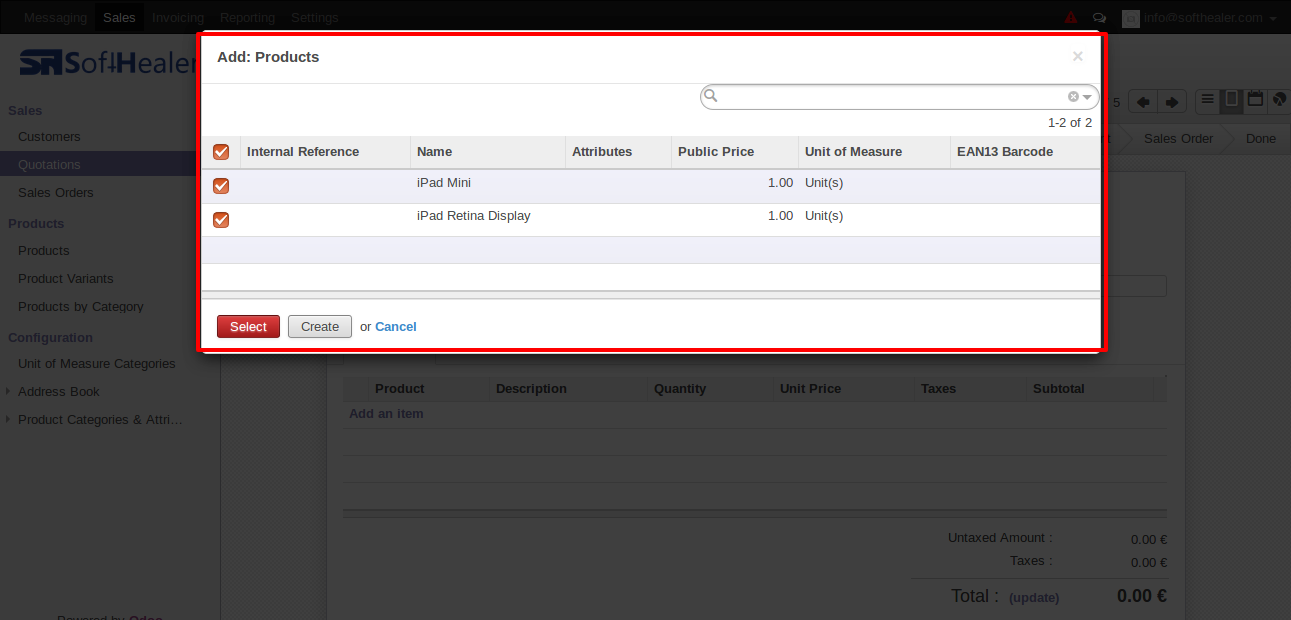The width and height of the screenshot is (1291, 620).
Task: Click the (update) total link
Action: (x=1034, y=598)
